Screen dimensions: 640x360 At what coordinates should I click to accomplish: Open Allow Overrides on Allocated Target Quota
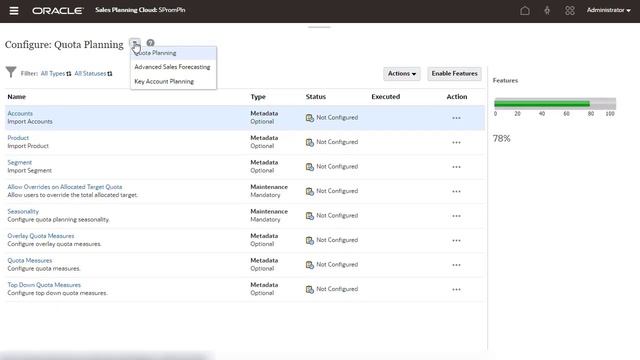coord(64,187)
